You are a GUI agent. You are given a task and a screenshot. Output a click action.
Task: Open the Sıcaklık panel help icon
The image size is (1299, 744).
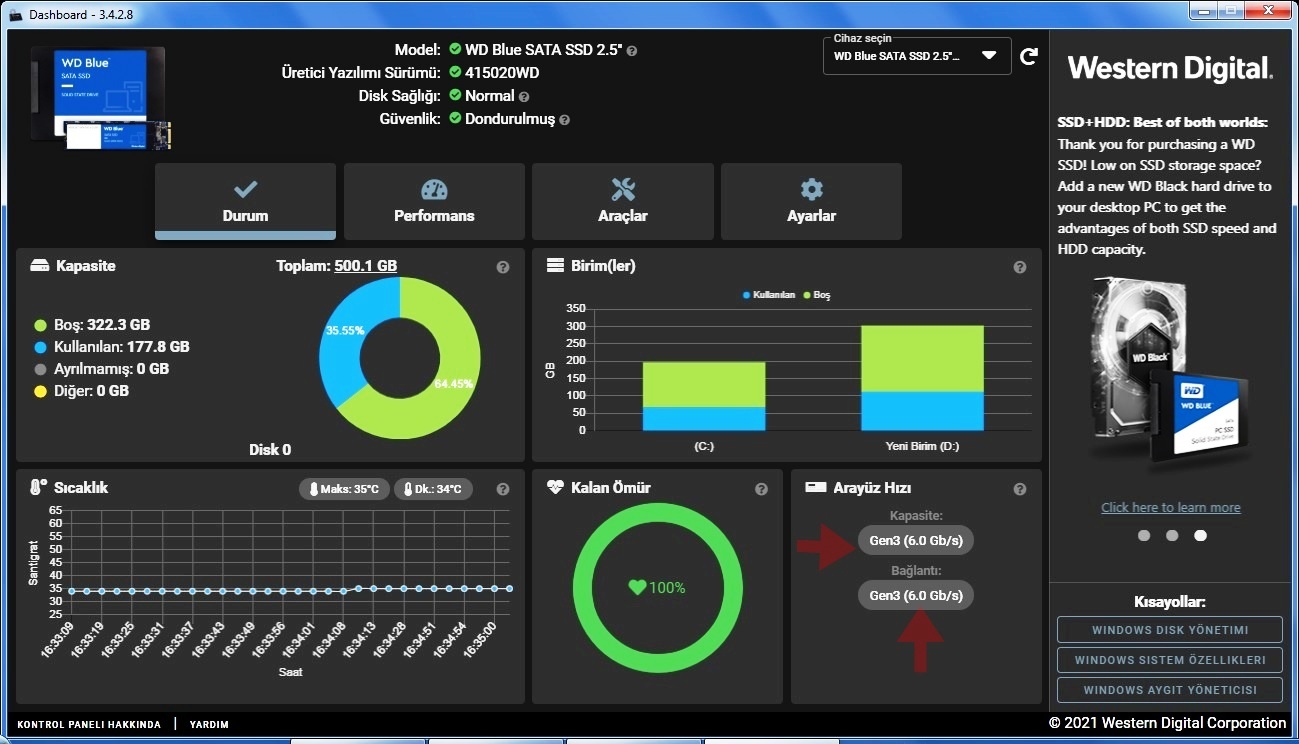(x=503, y=489)
